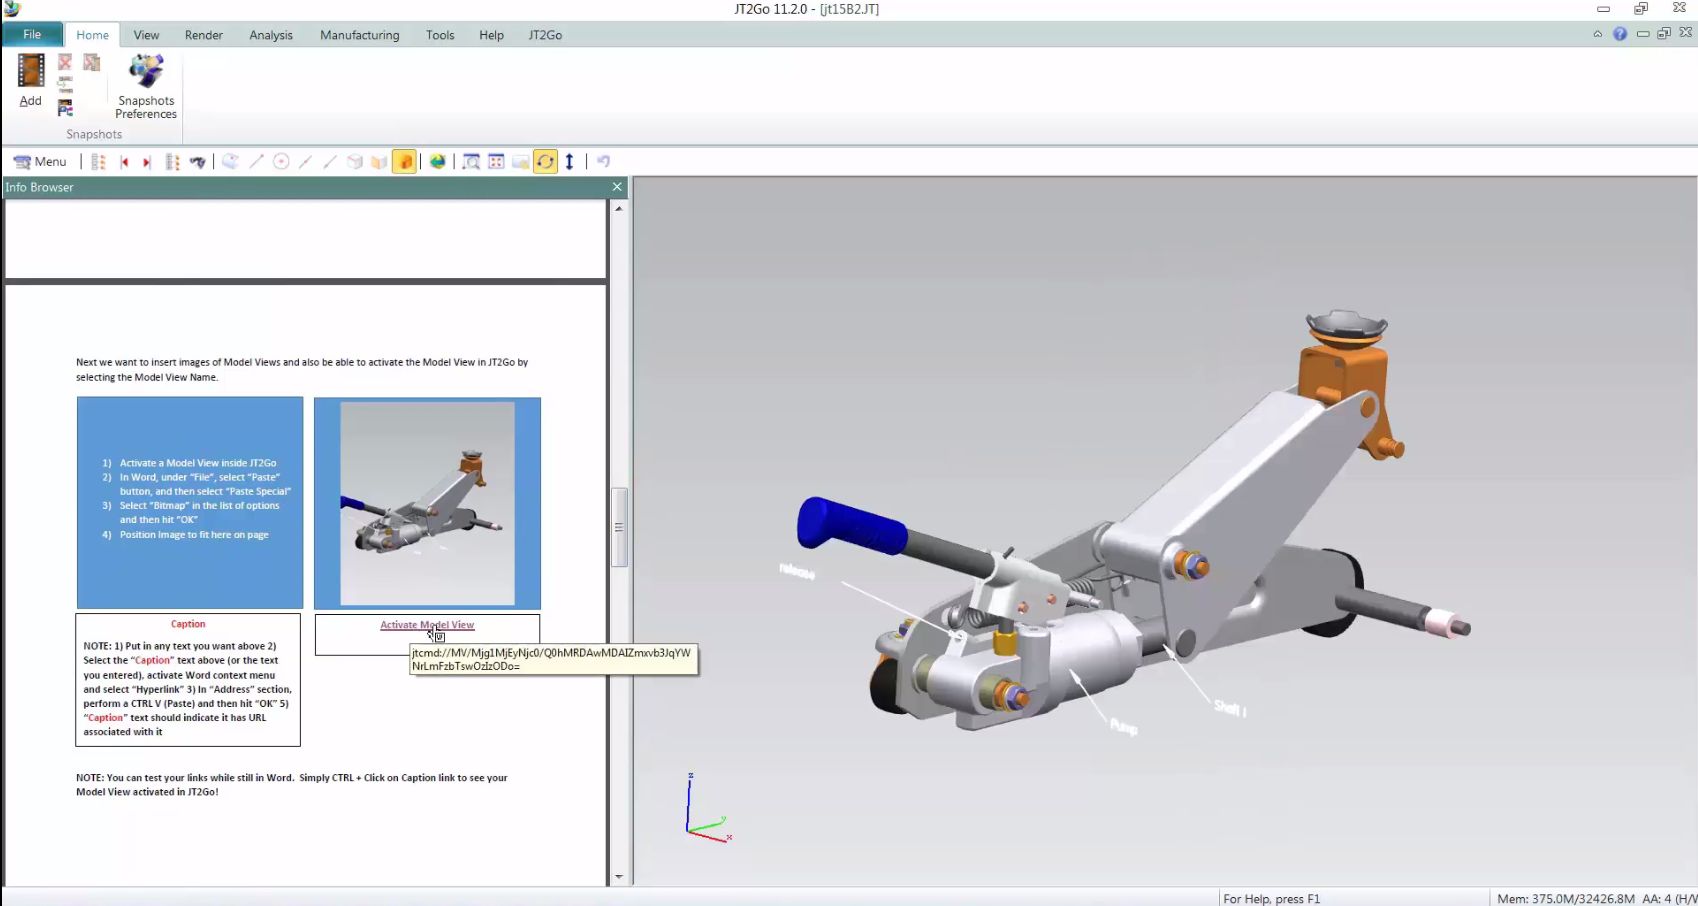Image resolution: width=1698 pixels, height=906 pixels.
Task: Switch to the Render ribbon tab
Action: [204, 35]
